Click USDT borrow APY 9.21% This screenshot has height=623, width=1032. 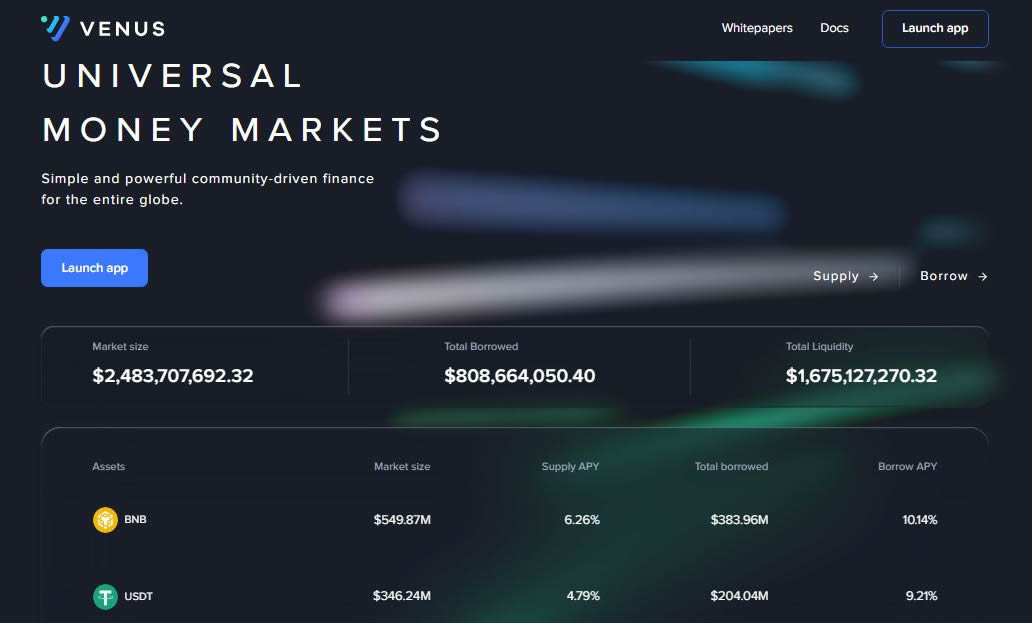click(921, 596)
